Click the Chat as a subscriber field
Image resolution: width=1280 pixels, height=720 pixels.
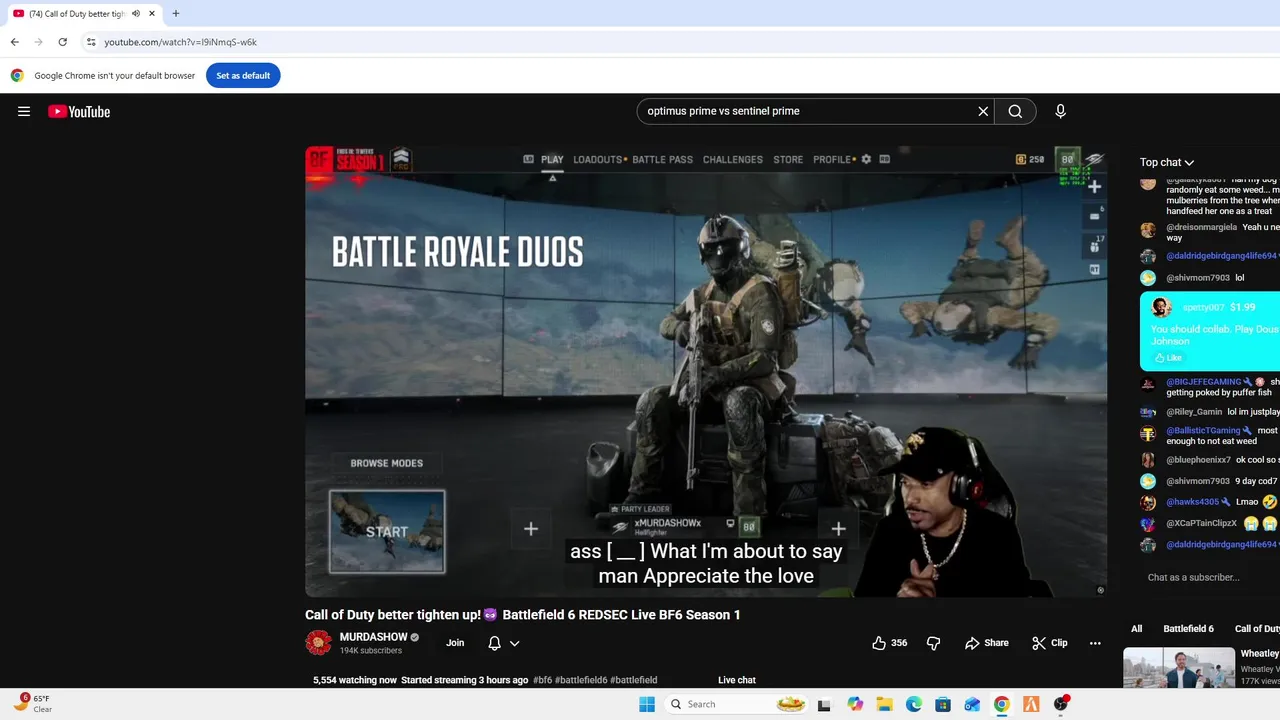click(x=1193, y=577)
